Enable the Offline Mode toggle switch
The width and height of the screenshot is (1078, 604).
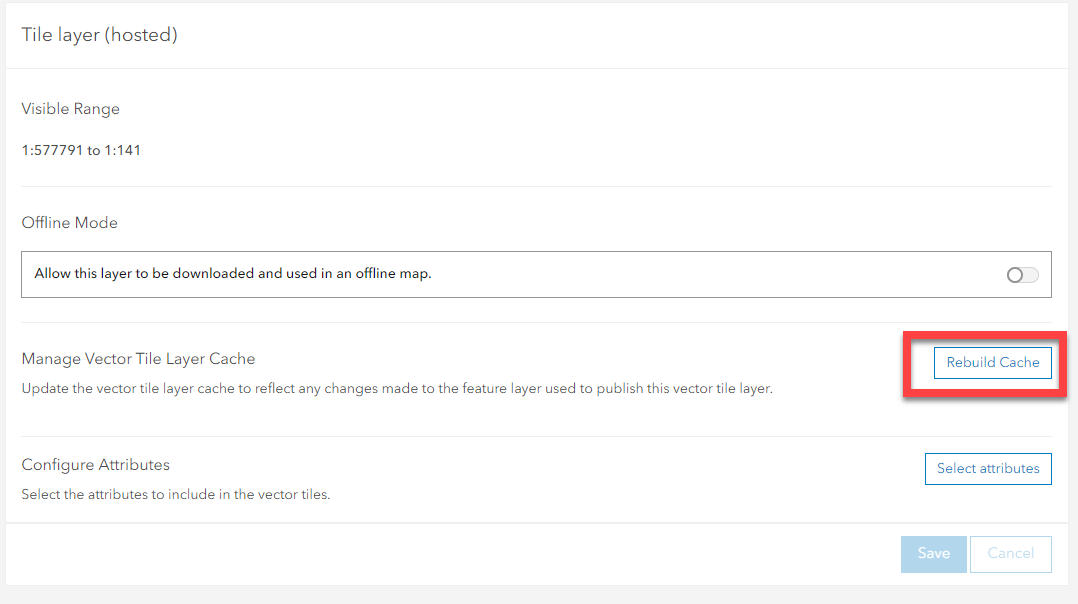1022,275
